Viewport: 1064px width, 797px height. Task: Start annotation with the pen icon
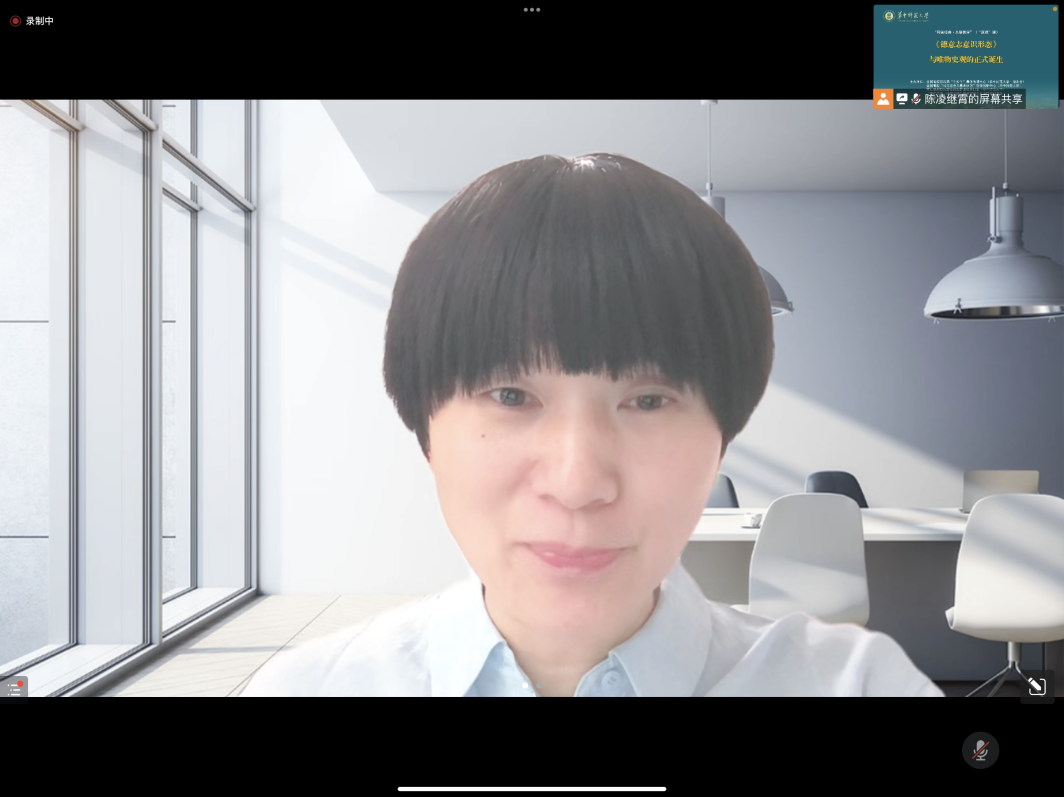[x=1037, y=686]
